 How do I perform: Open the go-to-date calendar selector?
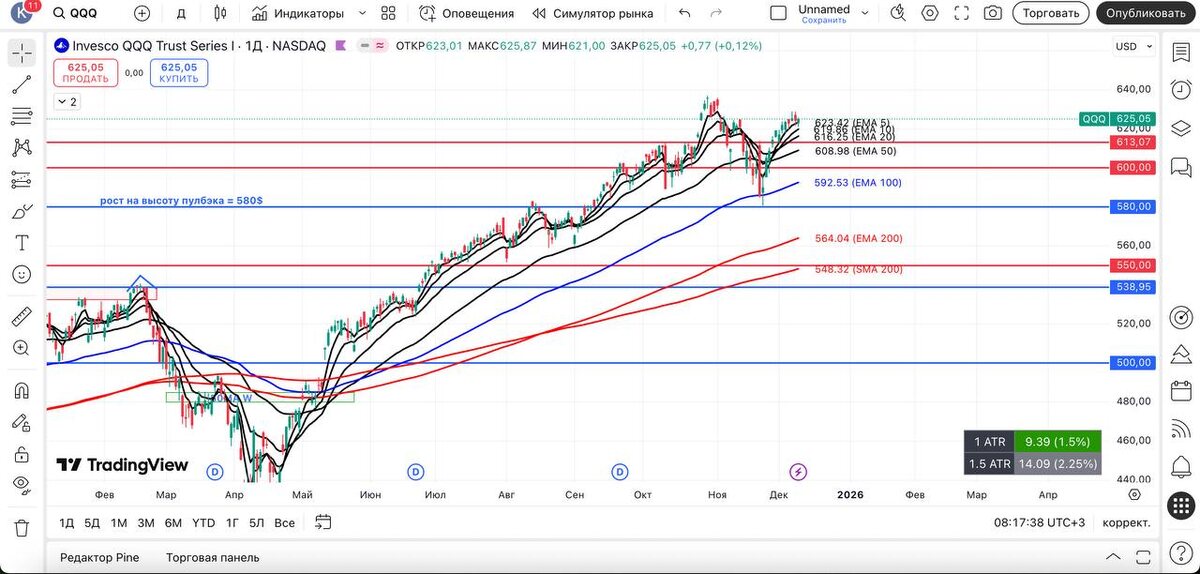pos(322,522)
